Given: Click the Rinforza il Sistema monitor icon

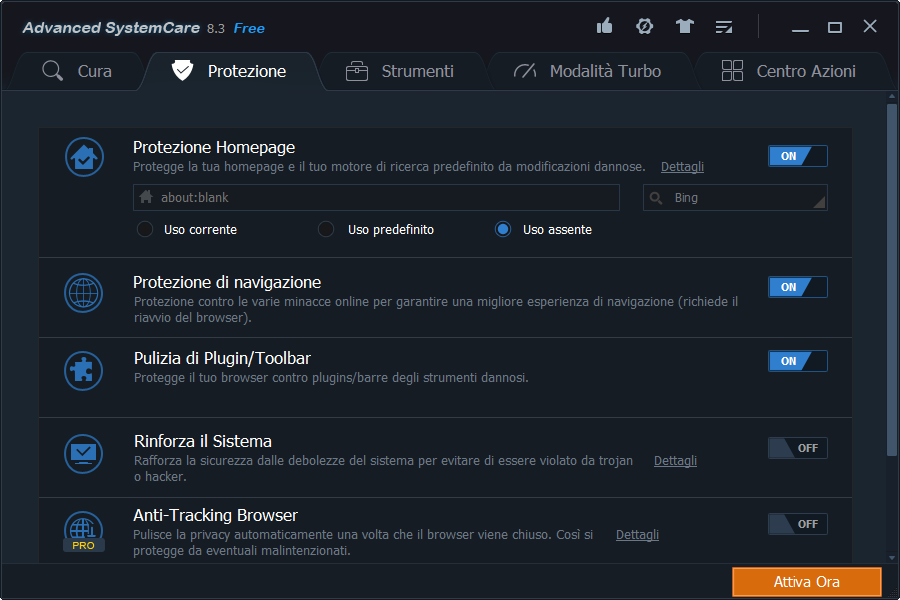Looking at the screenshot, I should coord(84,452).
